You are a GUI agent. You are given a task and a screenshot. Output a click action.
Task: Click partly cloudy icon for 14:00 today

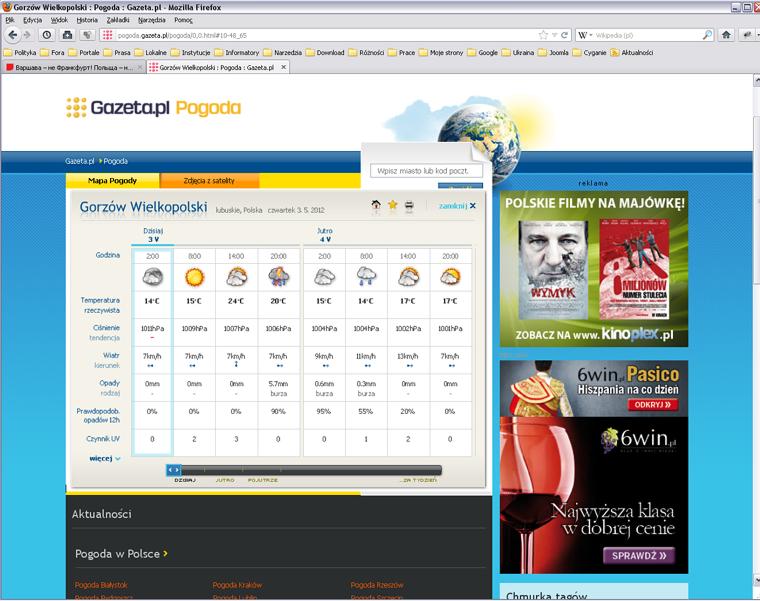(x=237, y=277)
